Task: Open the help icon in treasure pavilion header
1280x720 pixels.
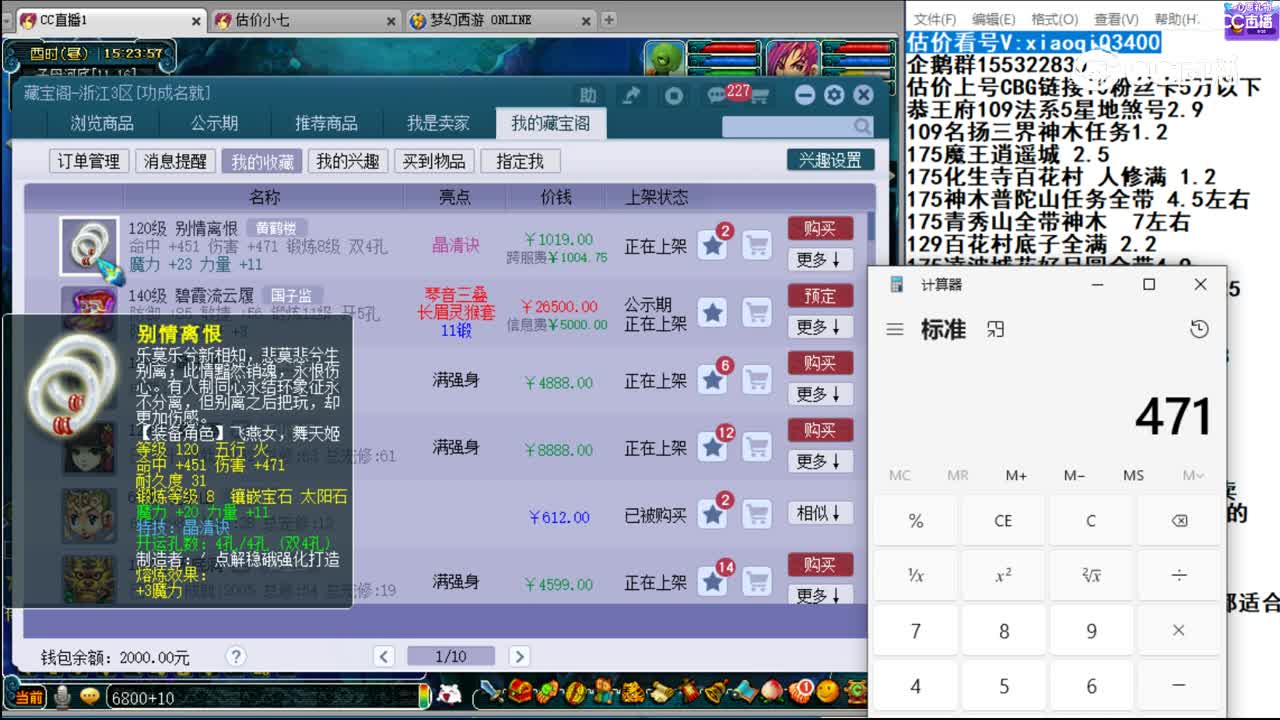Action: [588, 95]
